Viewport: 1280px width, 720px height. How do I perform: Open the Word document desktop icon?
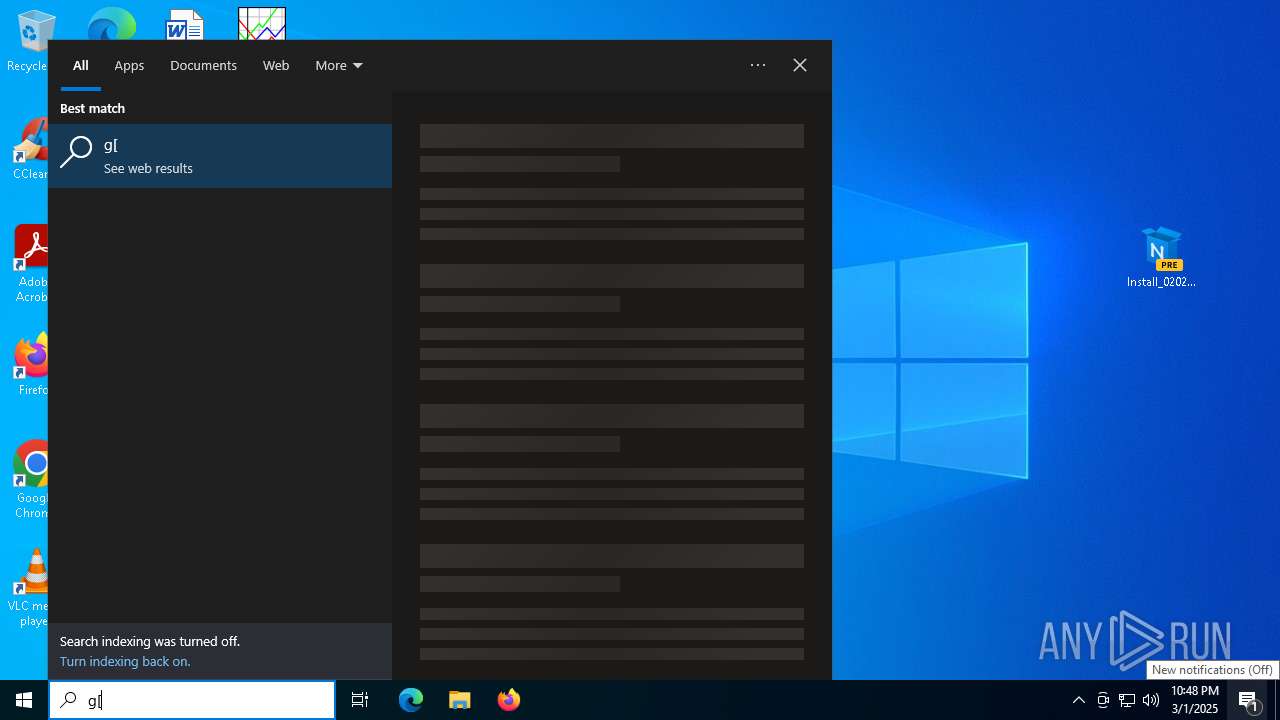[184, 24]
